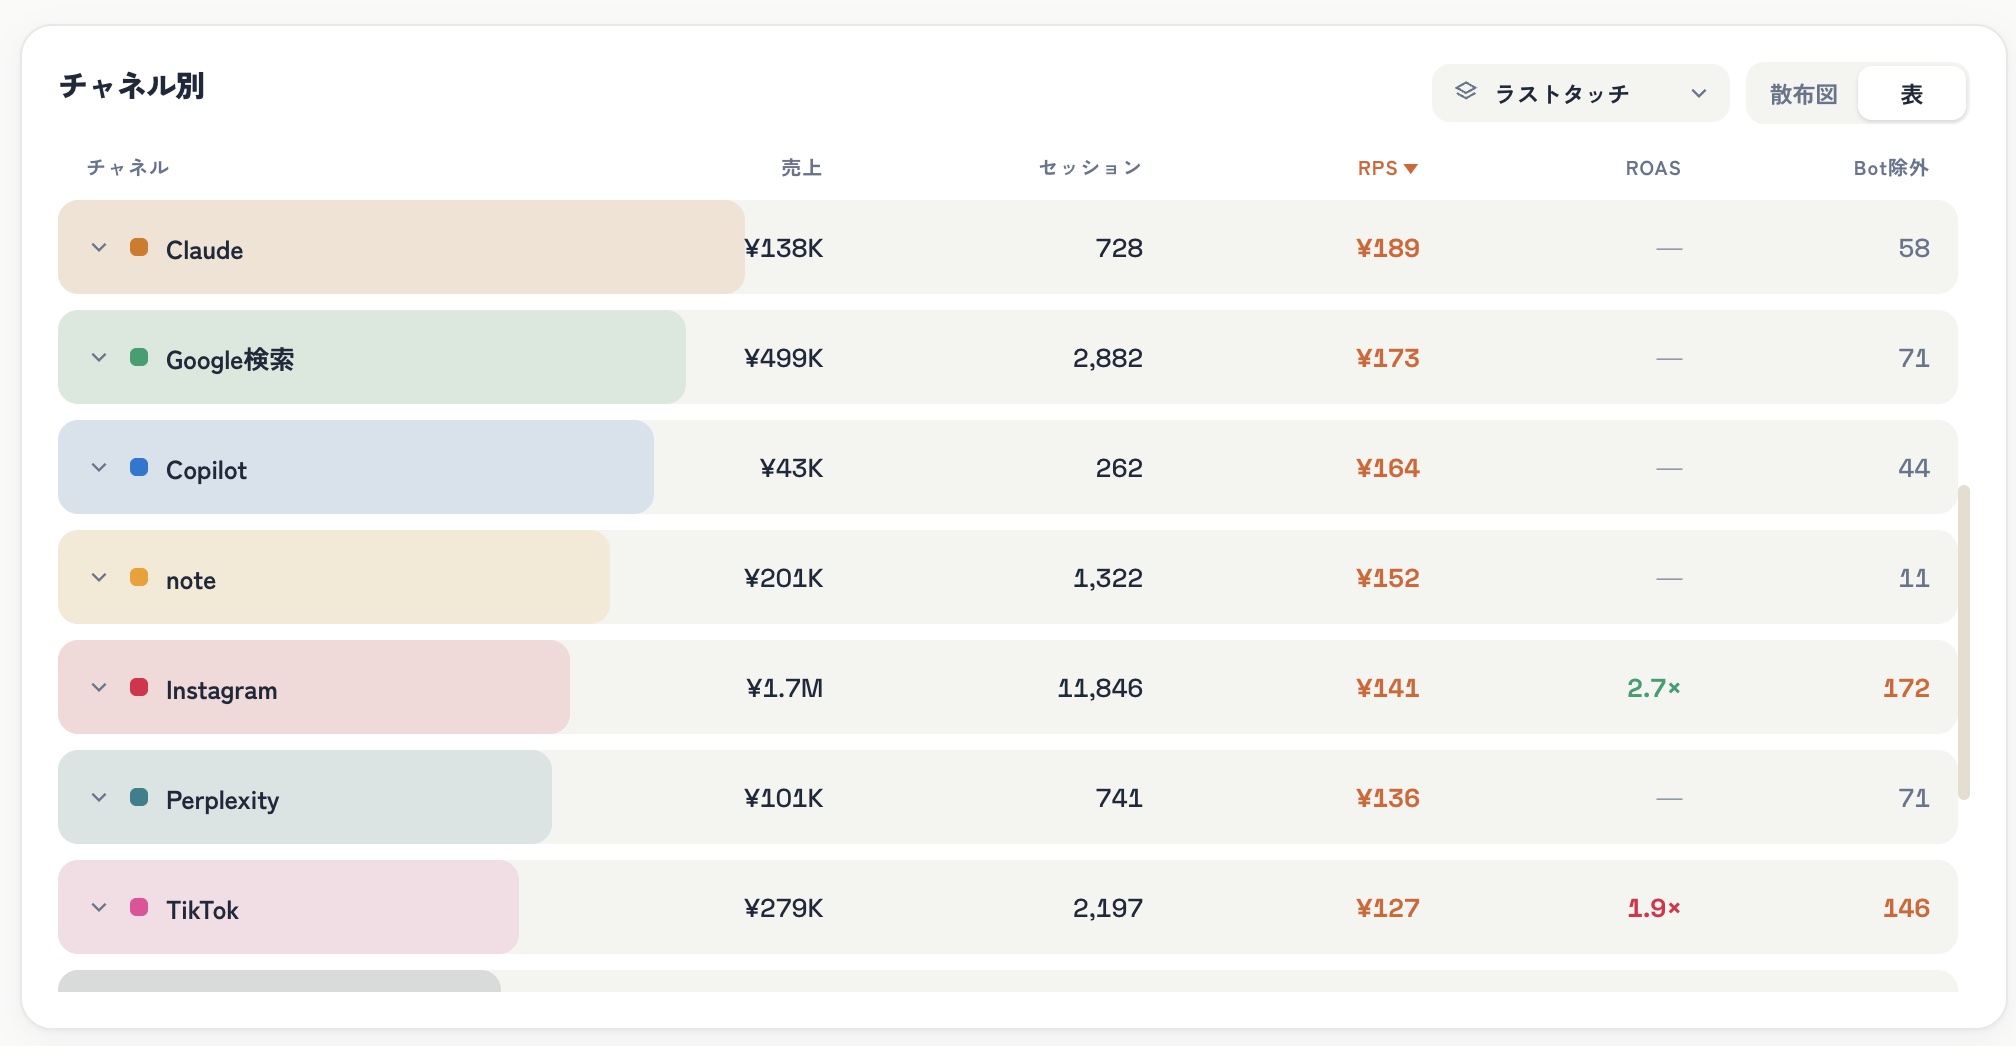2016x1046 pixels.
Task: Expand the Claude channel row
Action: [99, 248]
